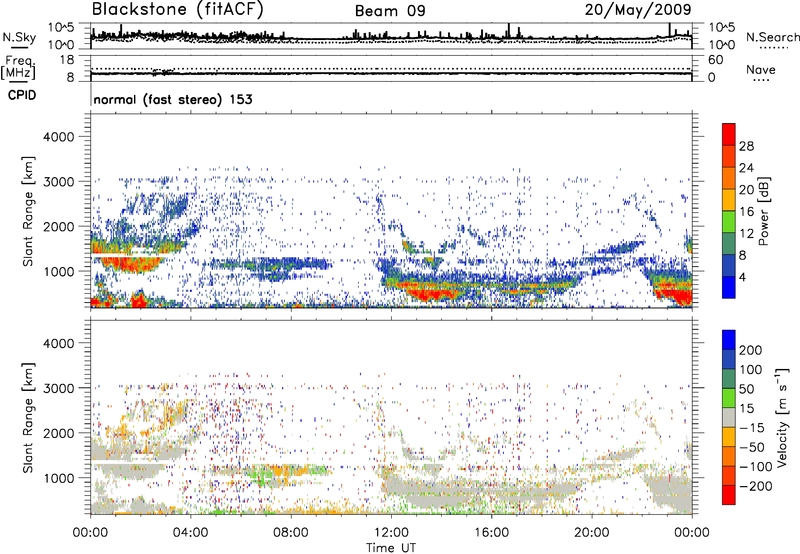Click 'Slant Range [km]' label of velocity panel

tap(28, 418)
